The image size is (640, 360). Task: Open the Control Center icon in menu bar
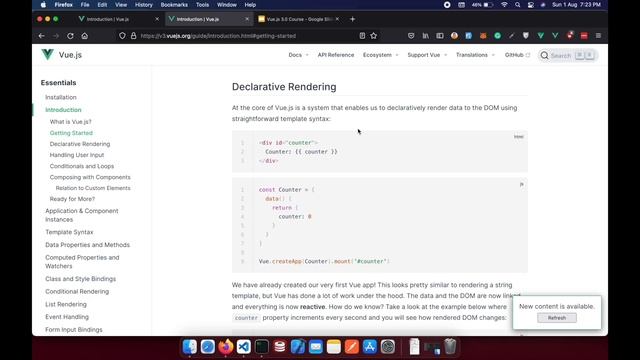530,5
